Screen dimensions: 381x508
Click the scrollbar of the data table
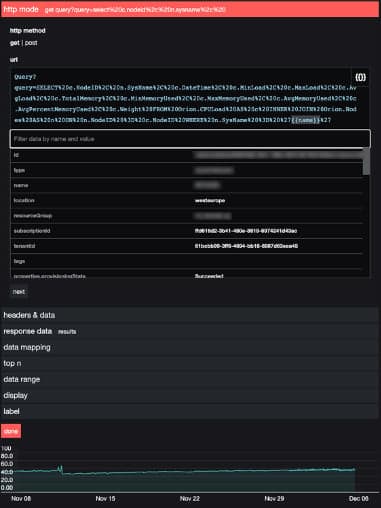[x=366, y=162]
